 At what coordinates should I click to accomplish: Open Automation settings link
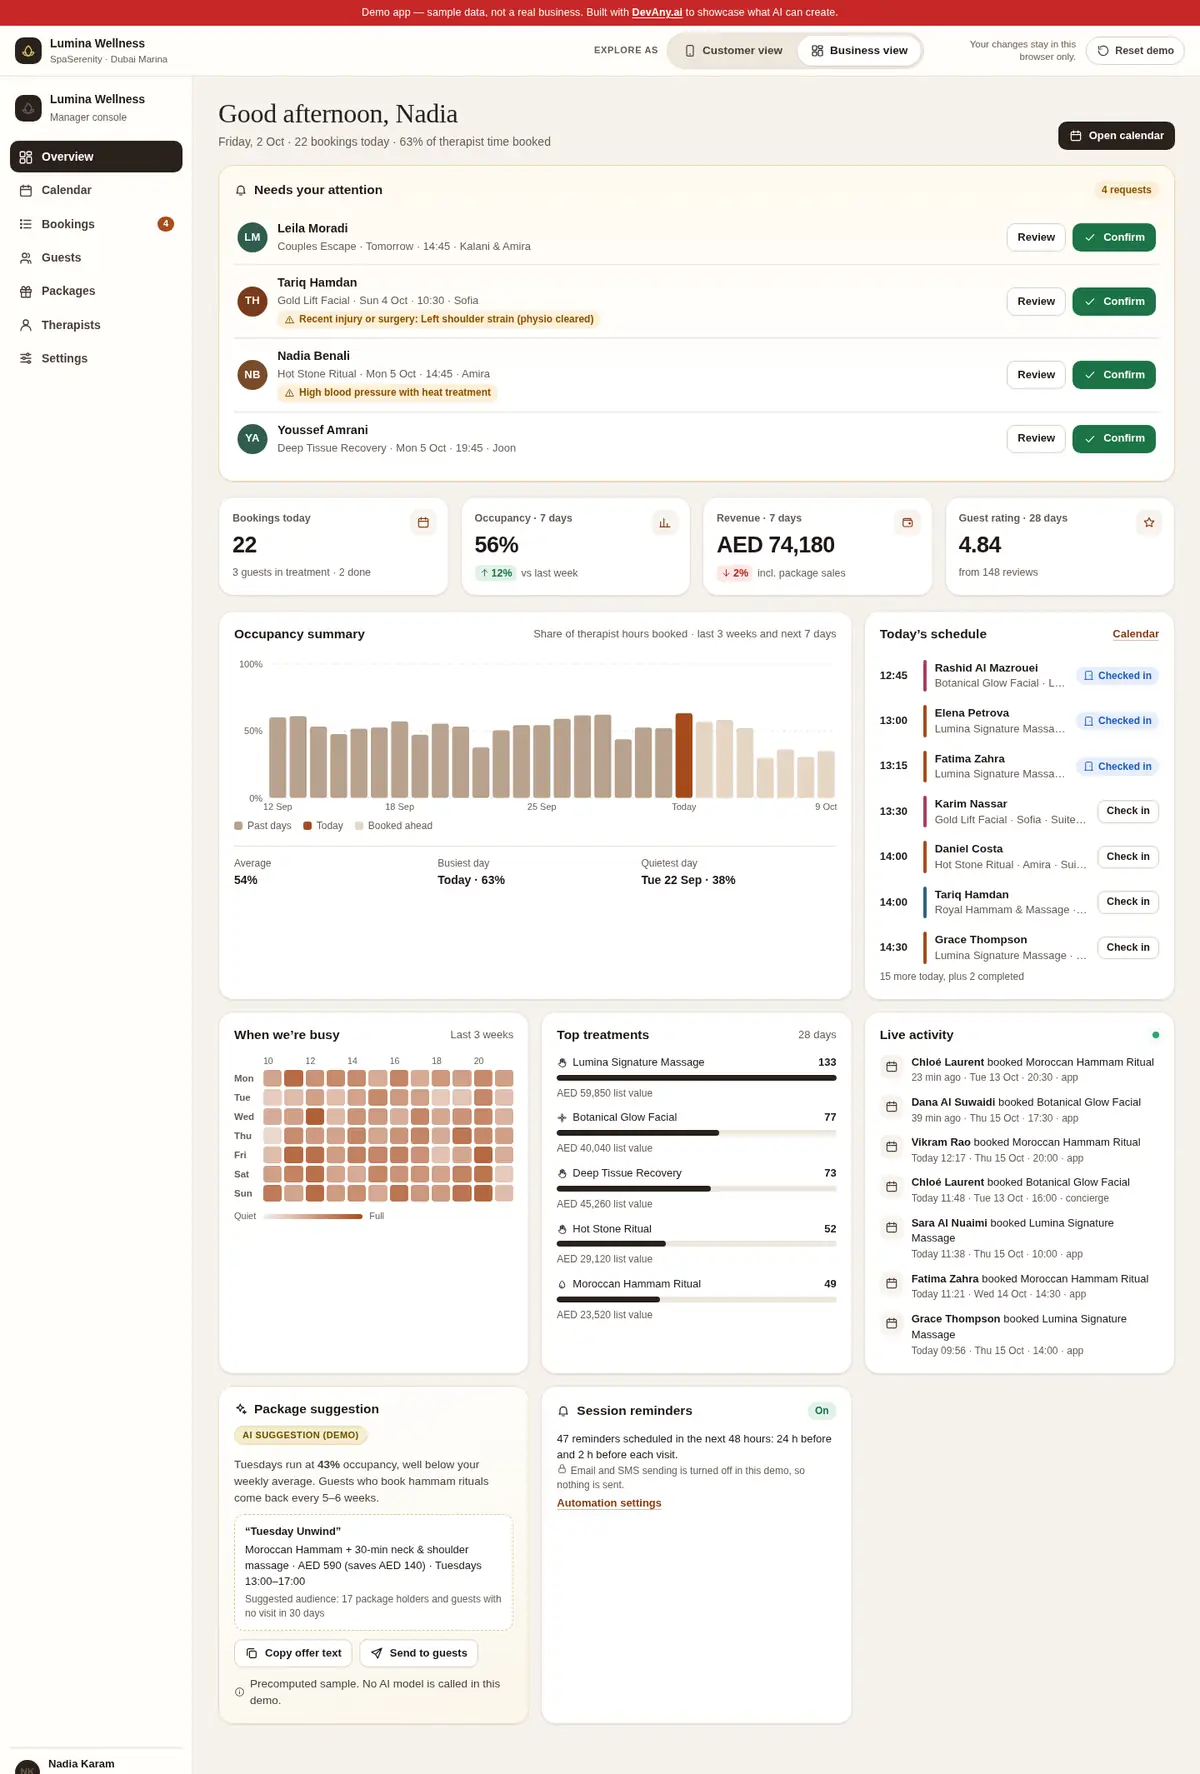pos(609,1503)
